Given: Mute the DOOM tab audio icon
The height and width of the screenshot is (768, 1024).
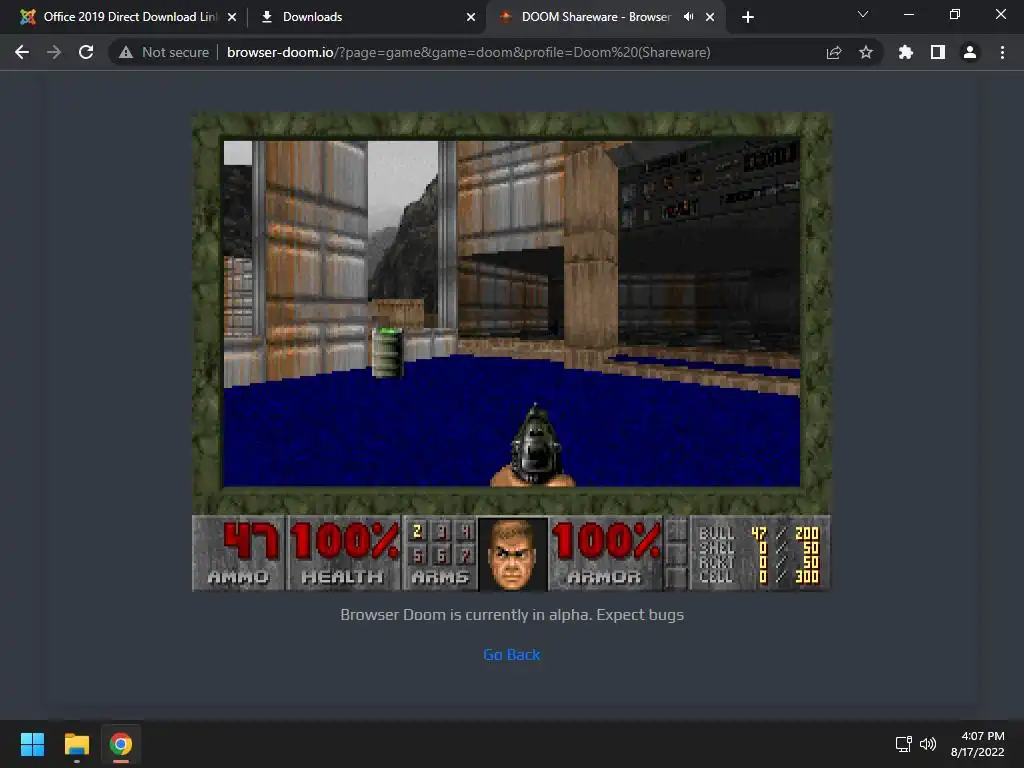Looking at the screenshot, I should coord(688,17).
